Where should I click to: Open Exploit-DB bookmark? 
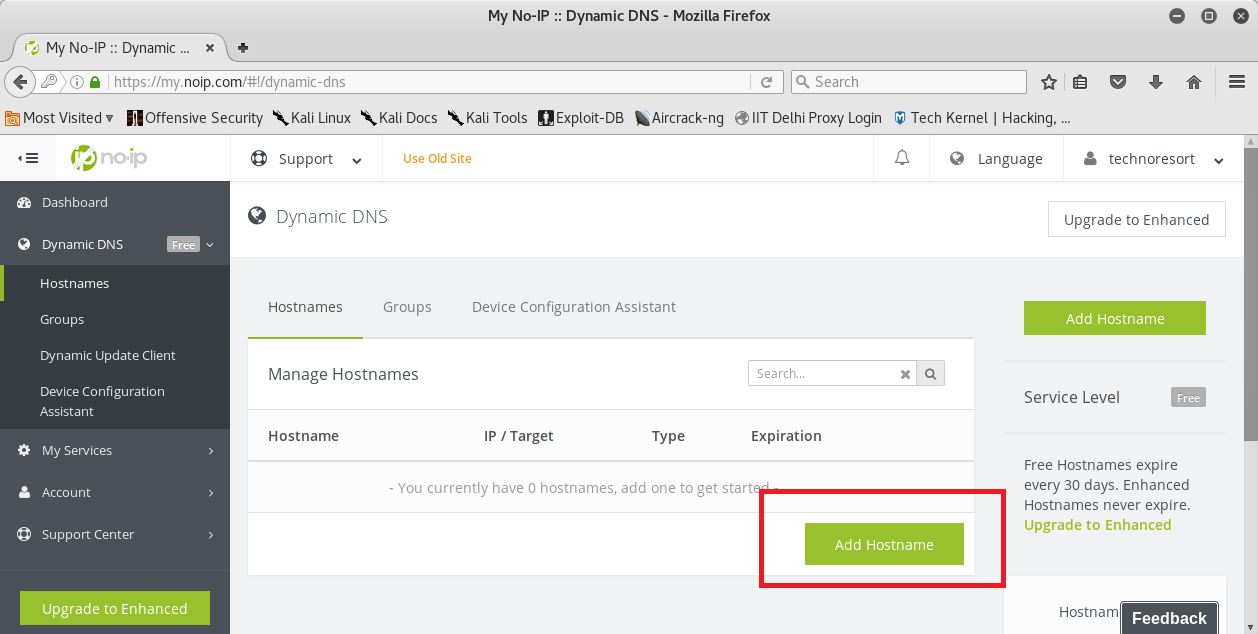[580, 117]
